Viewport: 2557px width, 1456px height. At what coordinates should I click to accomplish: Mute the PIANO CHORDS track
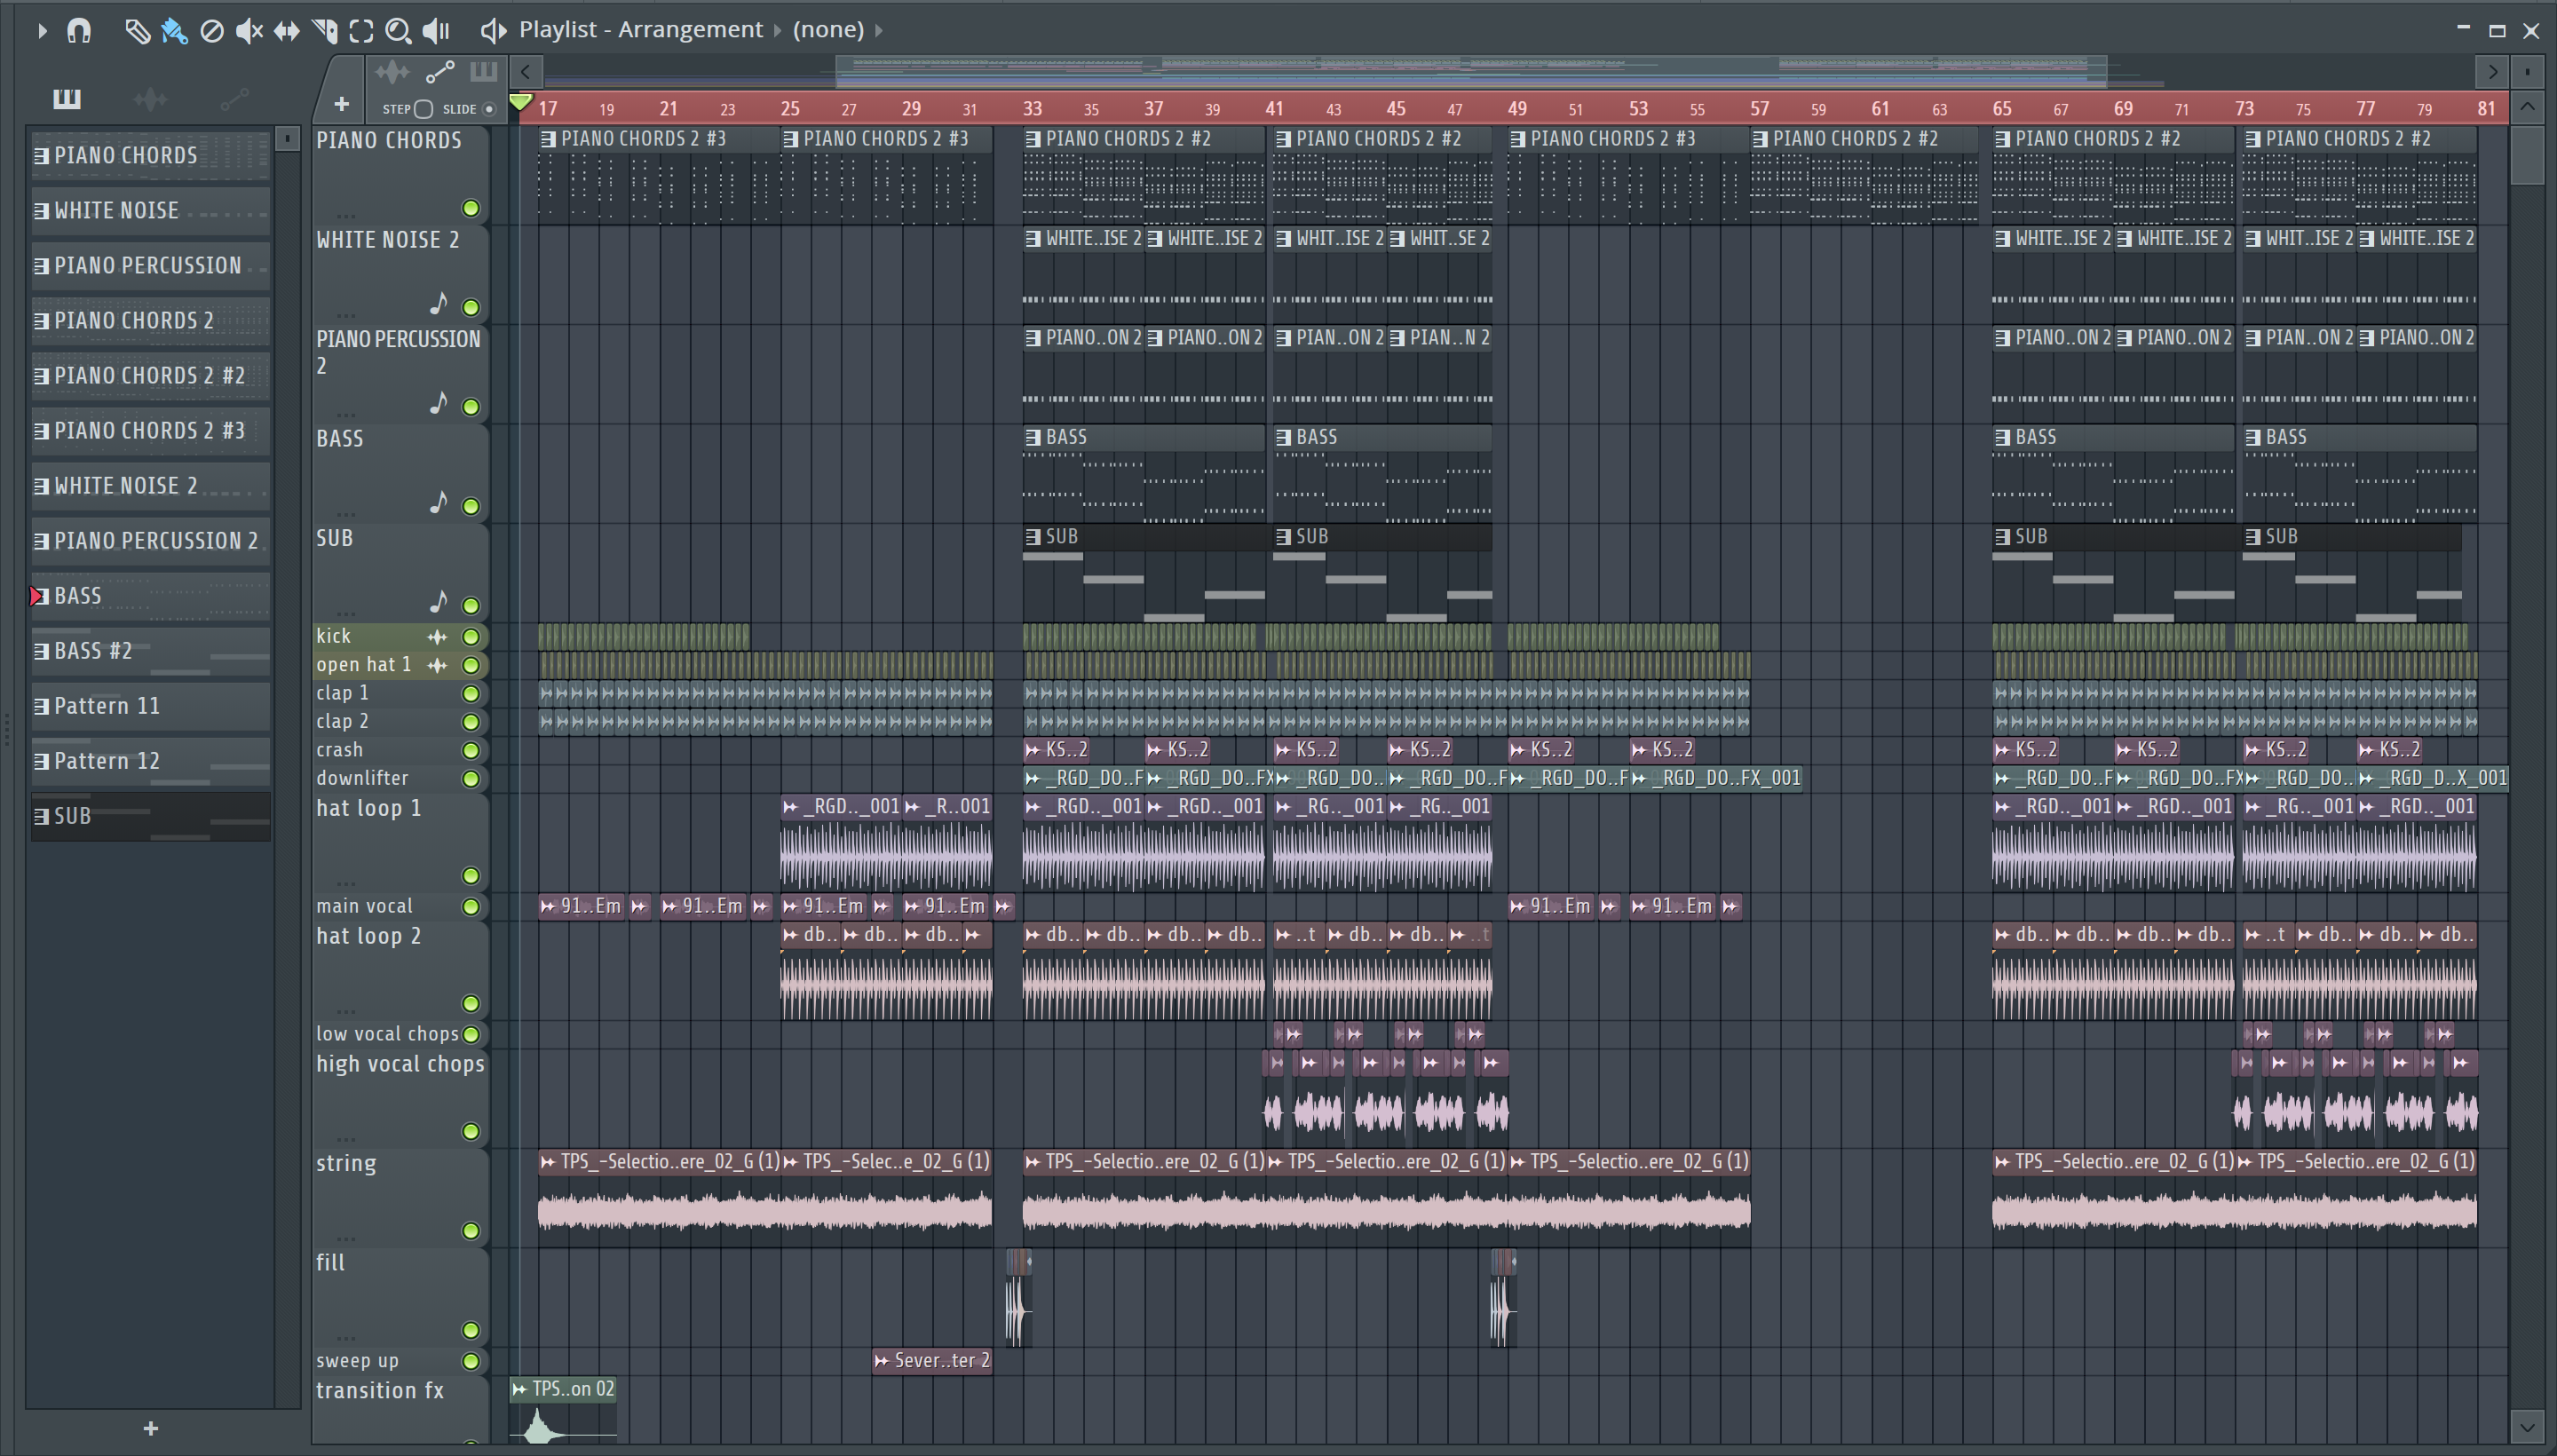470,208
